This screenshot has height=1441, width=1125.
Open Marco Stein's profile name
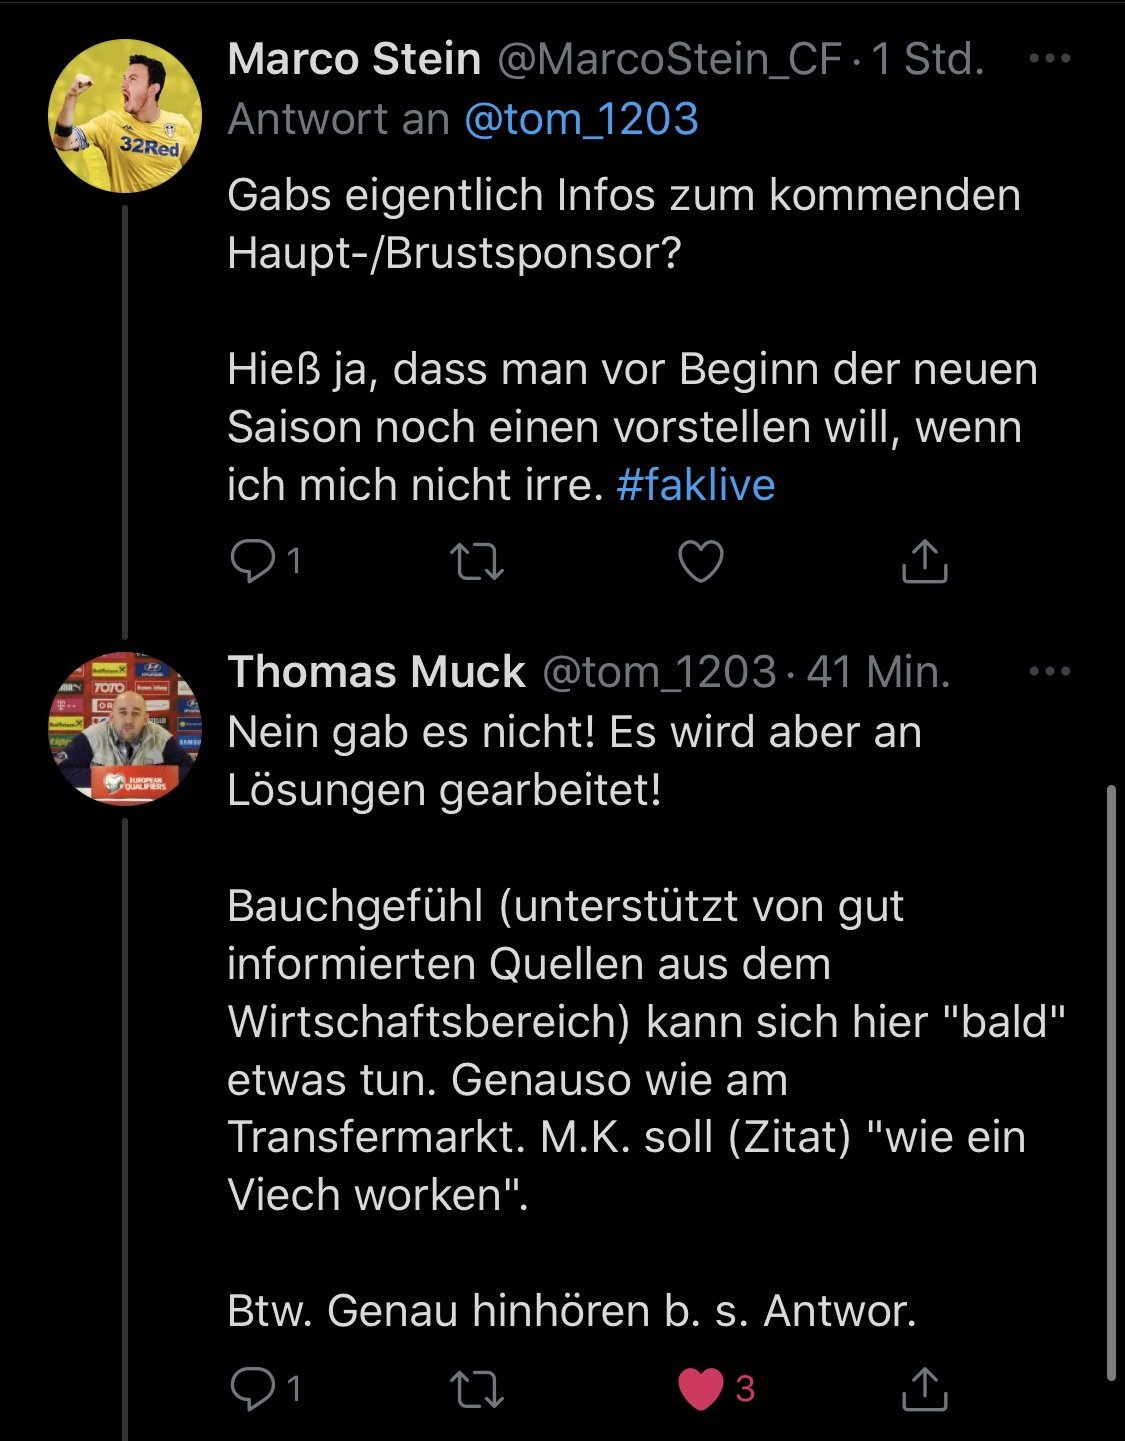pos(354,59)
